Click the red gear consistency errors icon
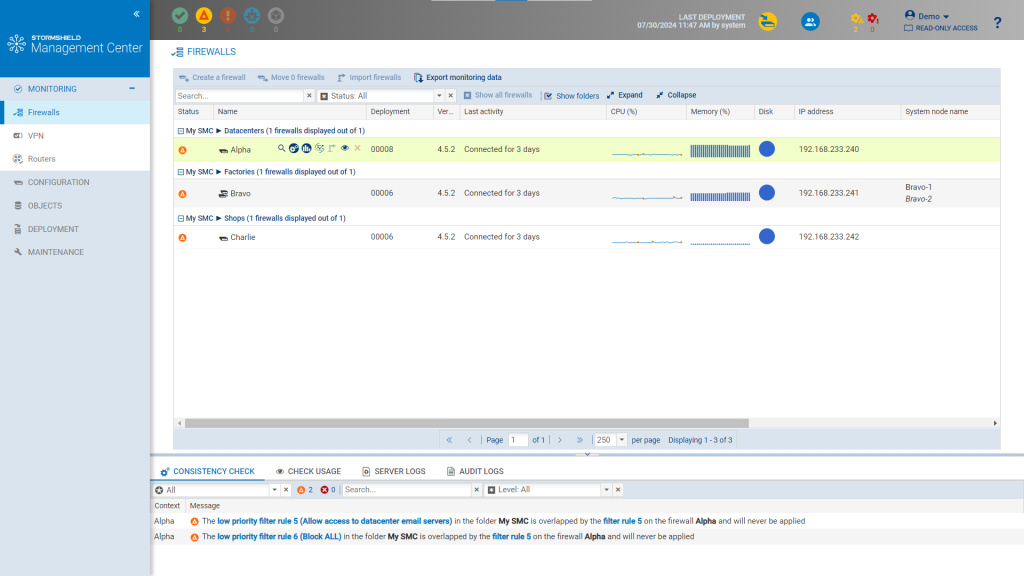 (x=872, y=20)
